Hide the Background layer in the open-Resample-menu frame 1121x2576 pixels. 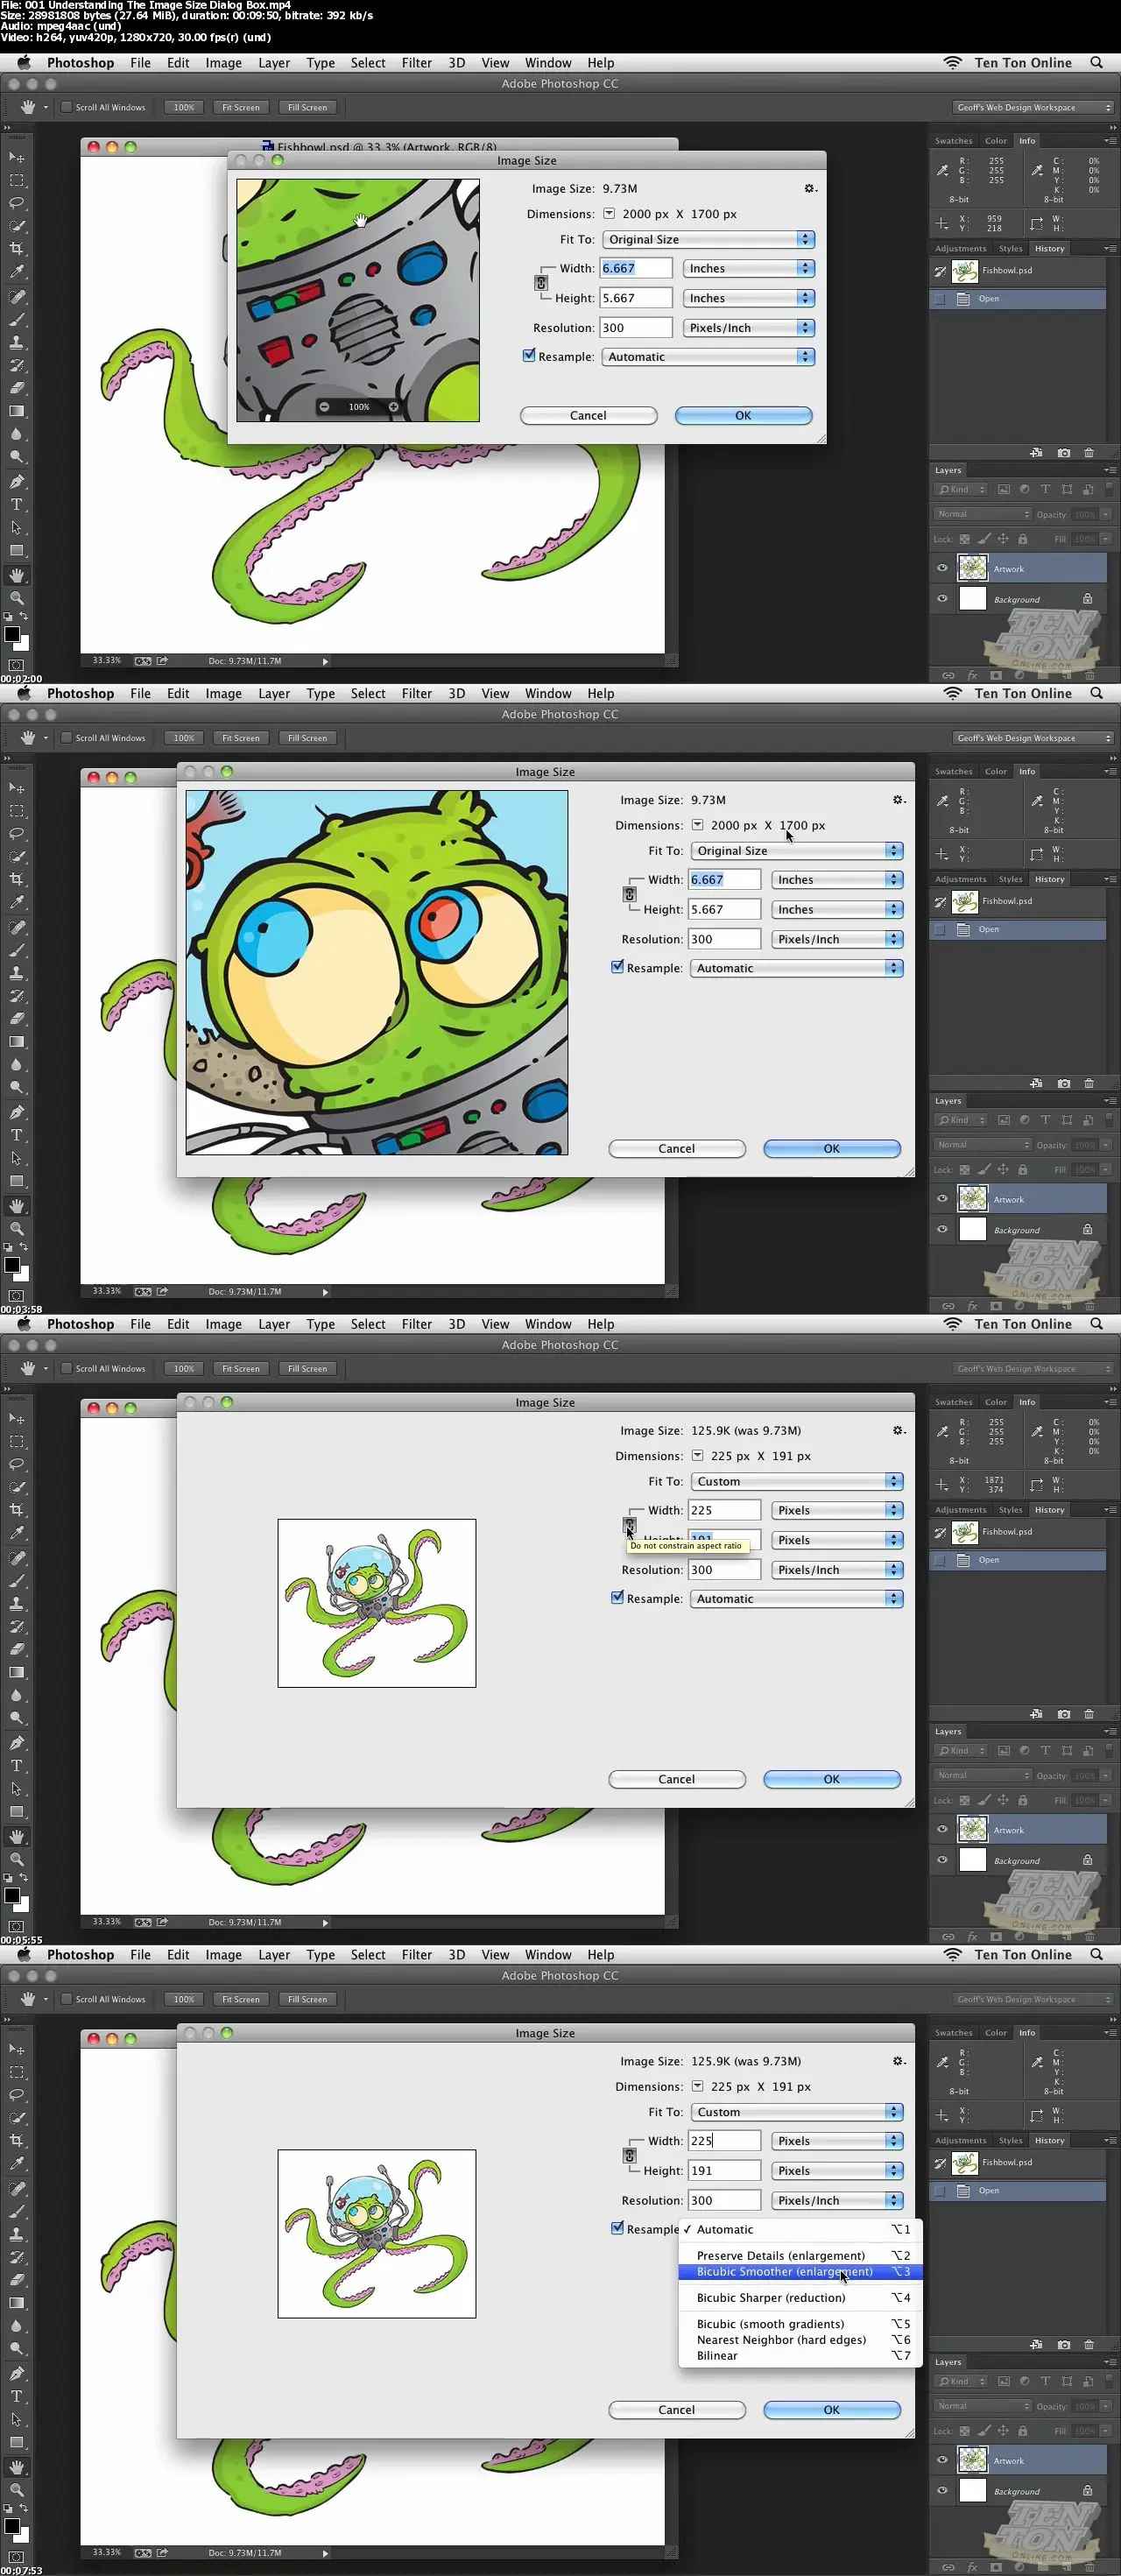coord(942,2490)
